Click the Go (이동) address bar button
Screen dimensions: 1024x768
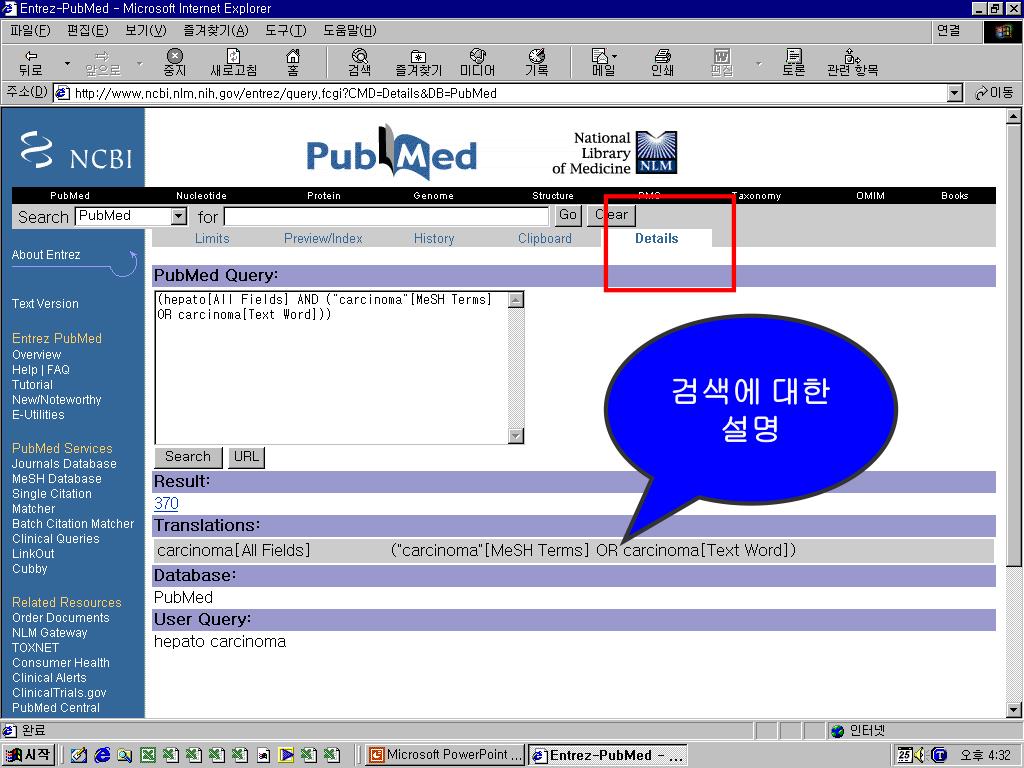pos(994,93)
